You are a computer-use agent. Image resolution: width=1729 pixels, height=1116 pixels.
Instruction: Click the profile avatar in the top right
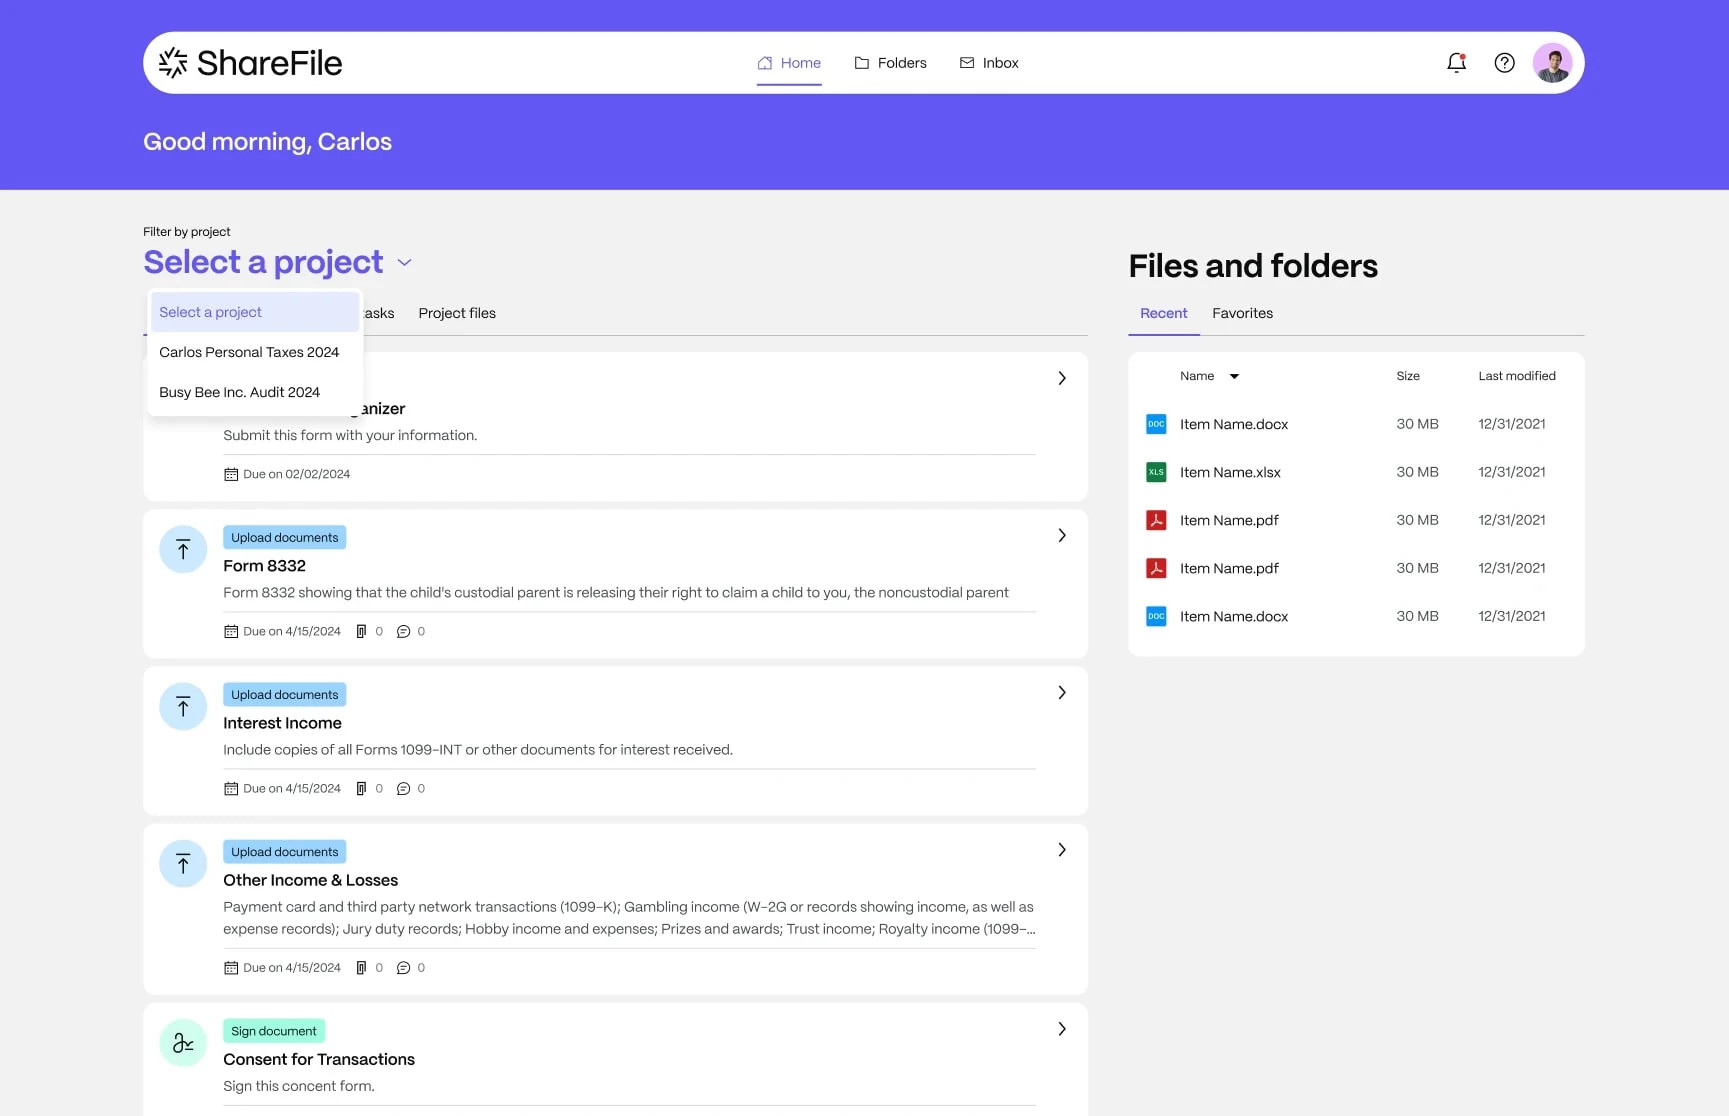(1551, 62)
